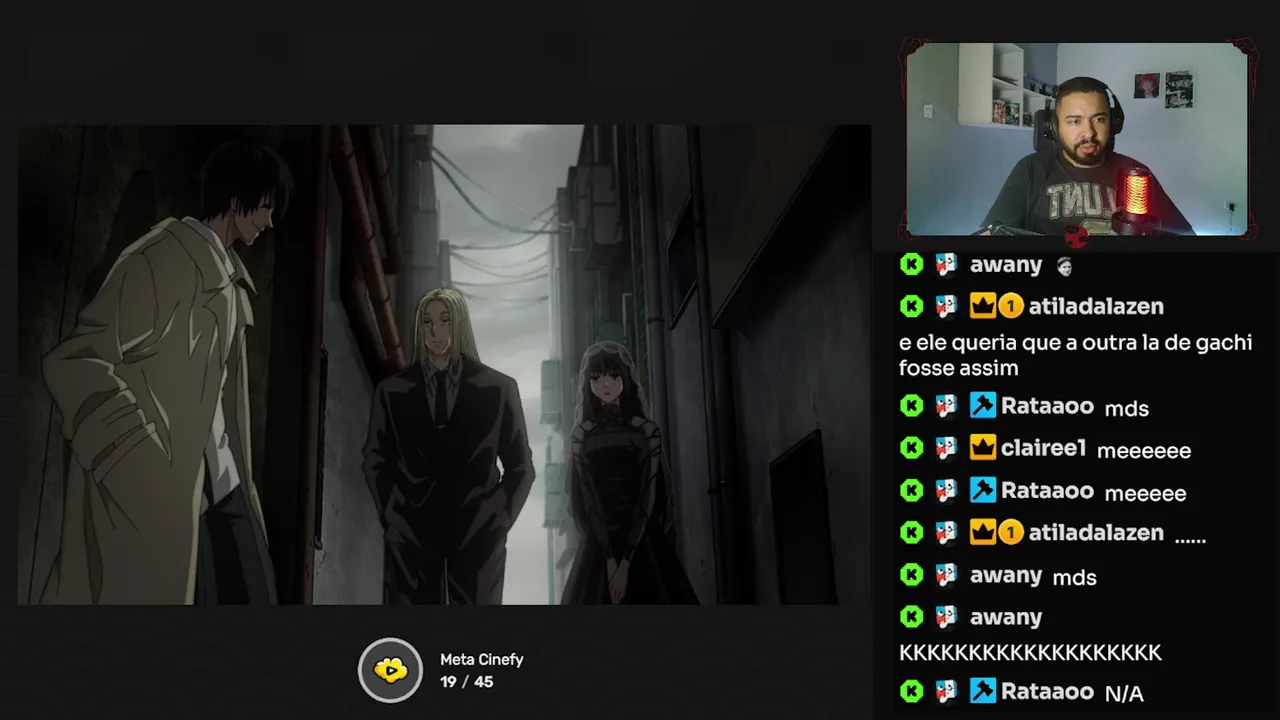The width and height of the screenshot is (1280, 720).
Task: Click Kick icon on Rataaoo's 'N/A' message
Action: (x=911, y=691)
